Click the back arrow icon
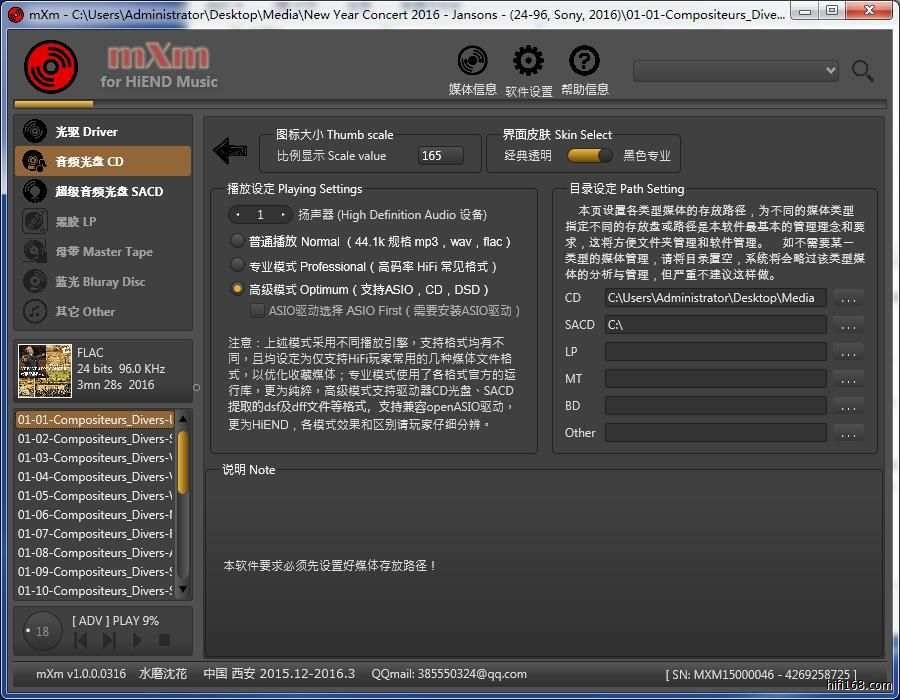Screen dimensions: 900x700 (230, 151)
